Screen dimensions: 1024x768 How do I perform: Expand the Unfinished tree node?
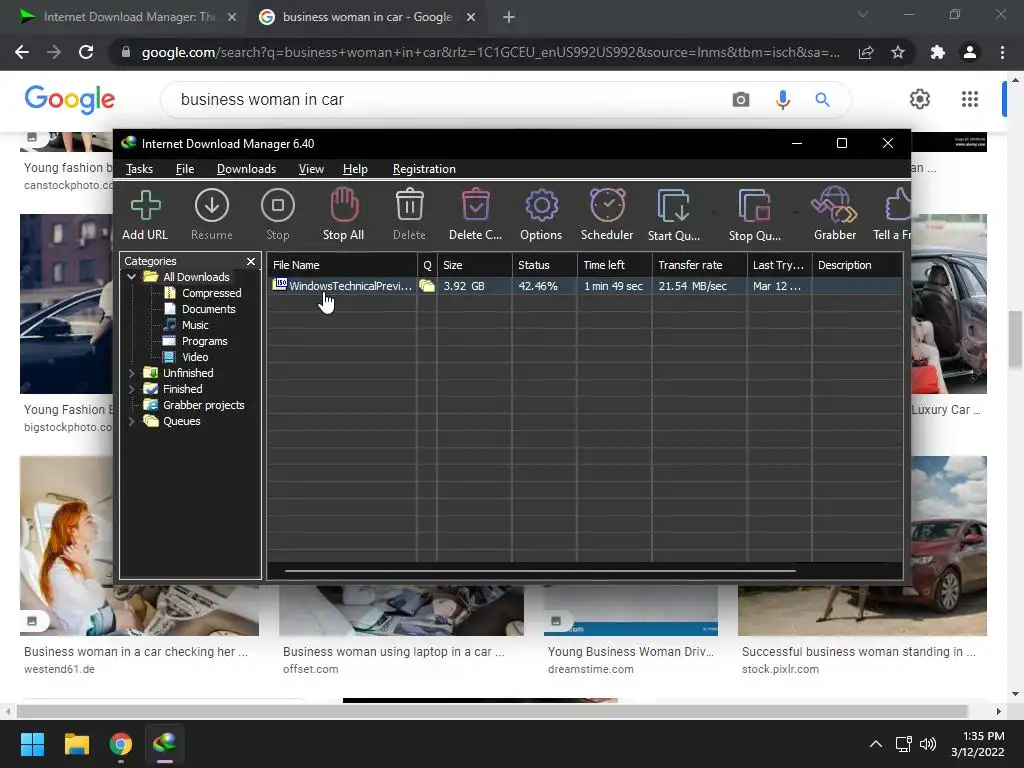(x=131, y=373)
